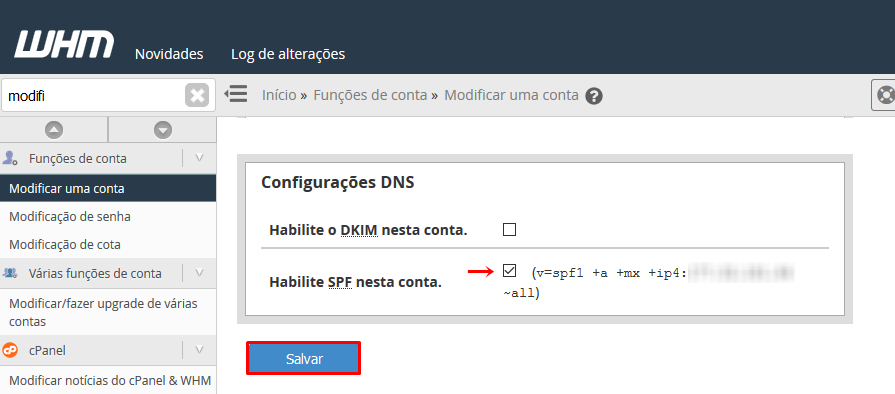Enable the DKIM checkbox
Viewport: 895px width, 394px height.
pos(509,230)
